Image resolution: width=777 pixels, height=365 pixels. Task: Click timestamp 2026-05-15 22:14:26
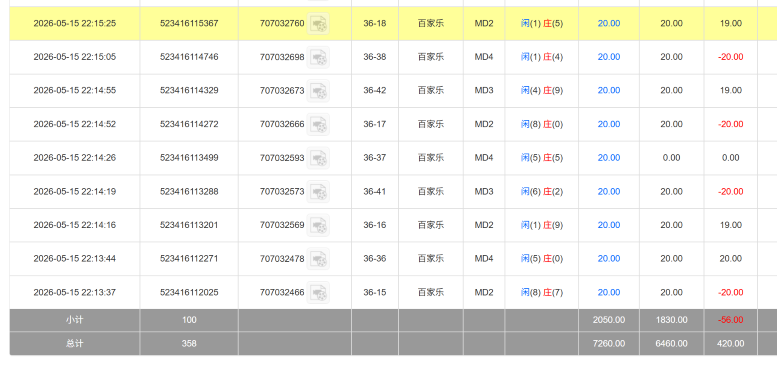click(75, 157)
